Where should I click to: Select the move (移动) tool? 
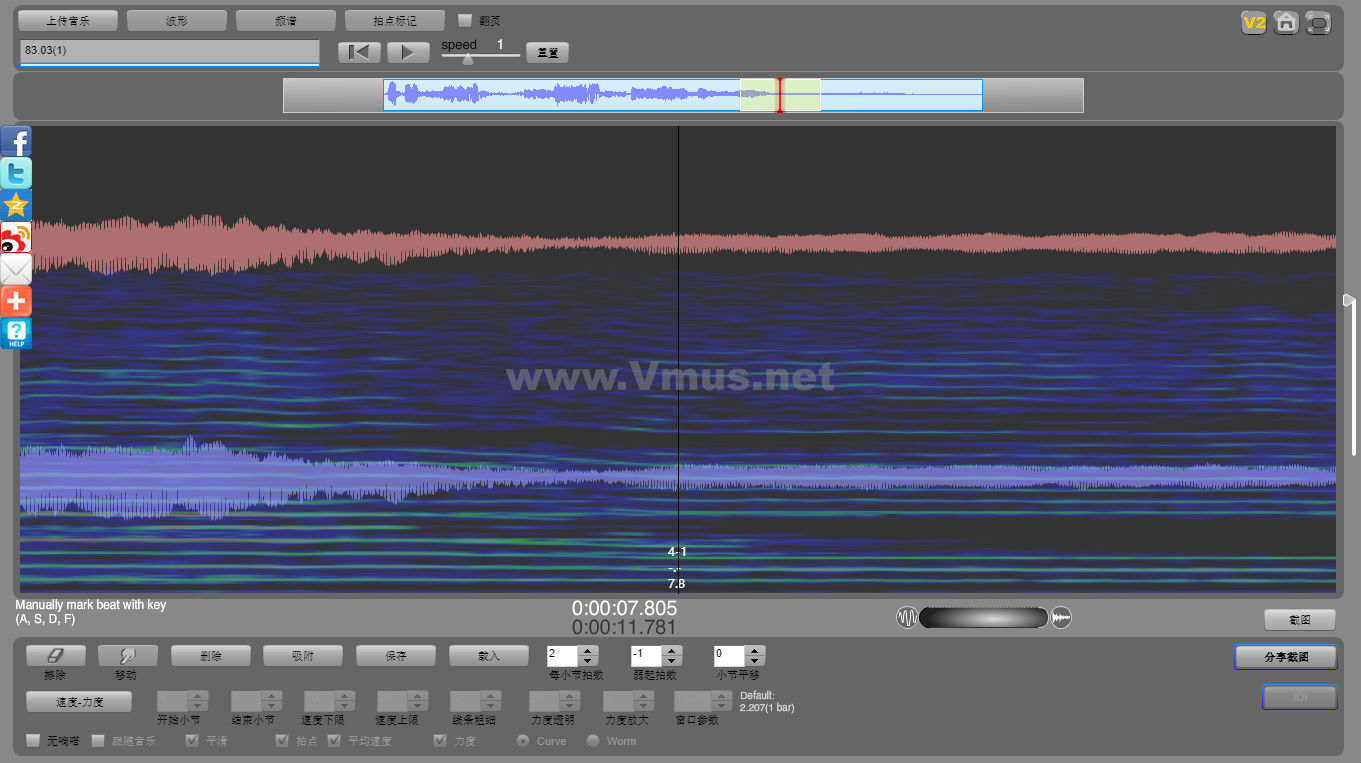(x=127, y=656)
